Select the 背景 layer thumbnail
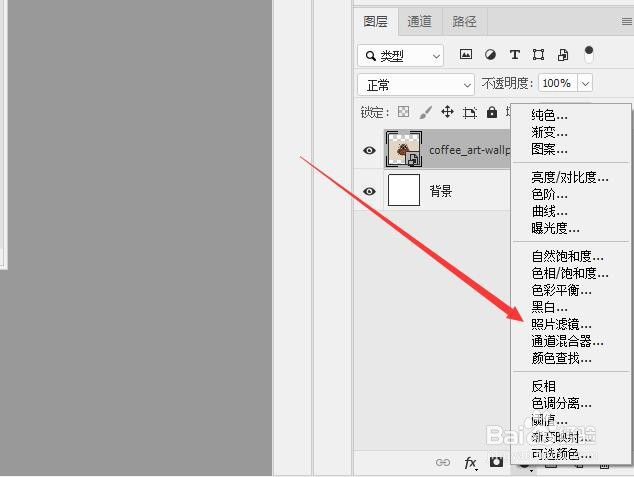Screen dimensions: 634x477 [x=404, y=190]
